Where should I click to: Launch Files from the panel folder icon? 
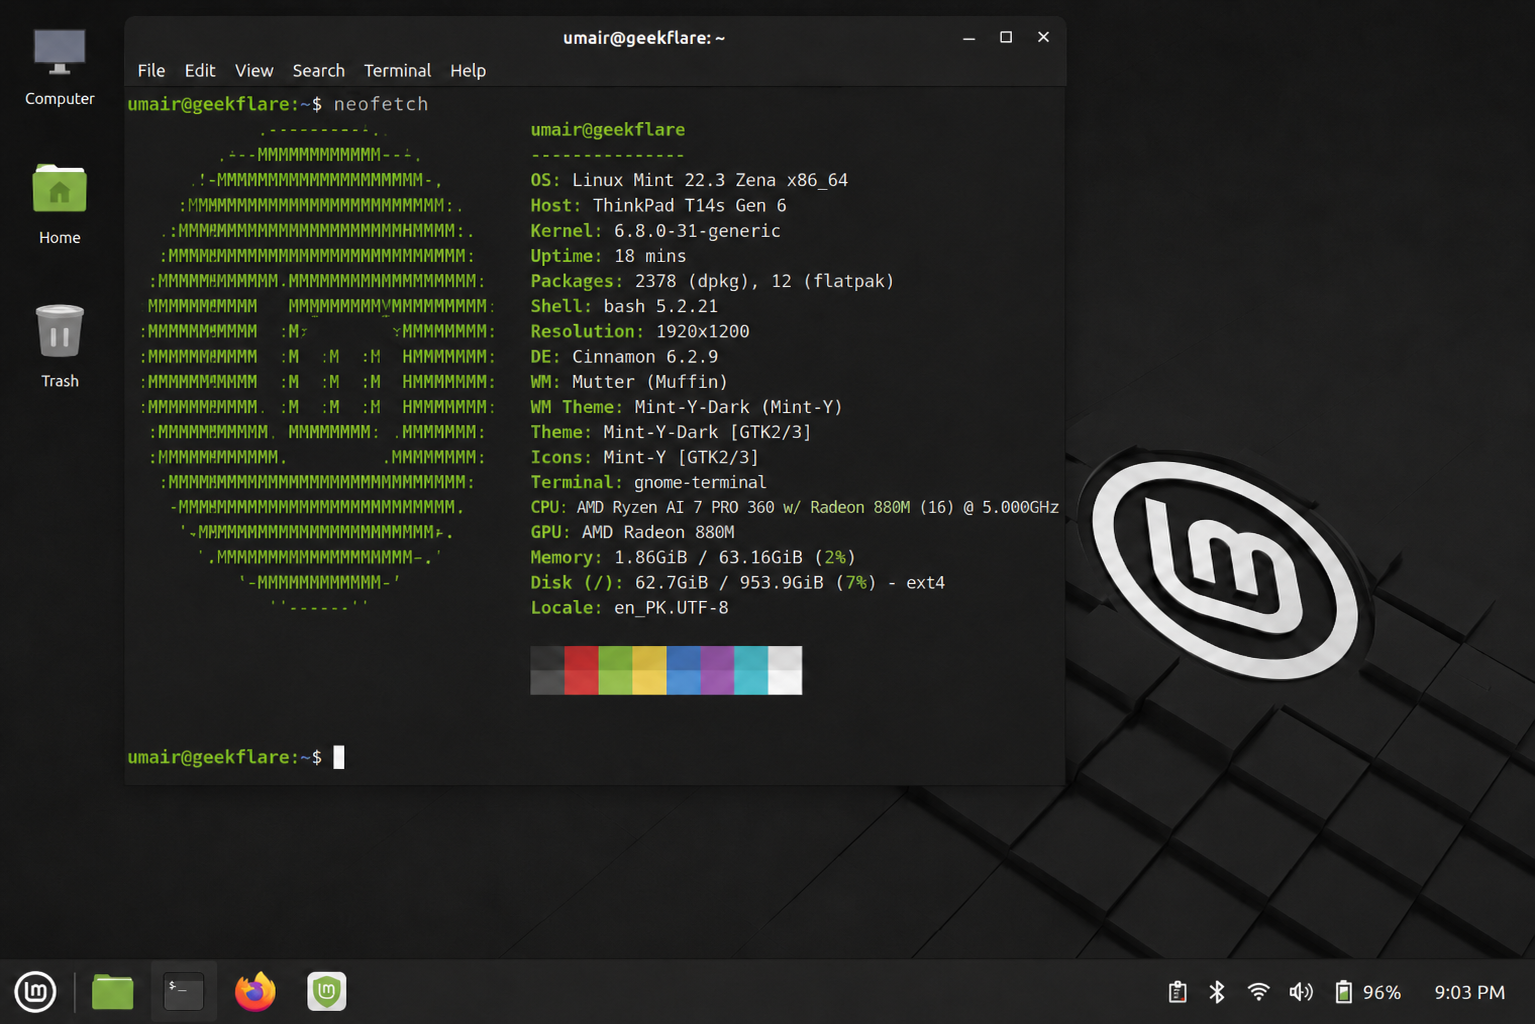(112, 992)
